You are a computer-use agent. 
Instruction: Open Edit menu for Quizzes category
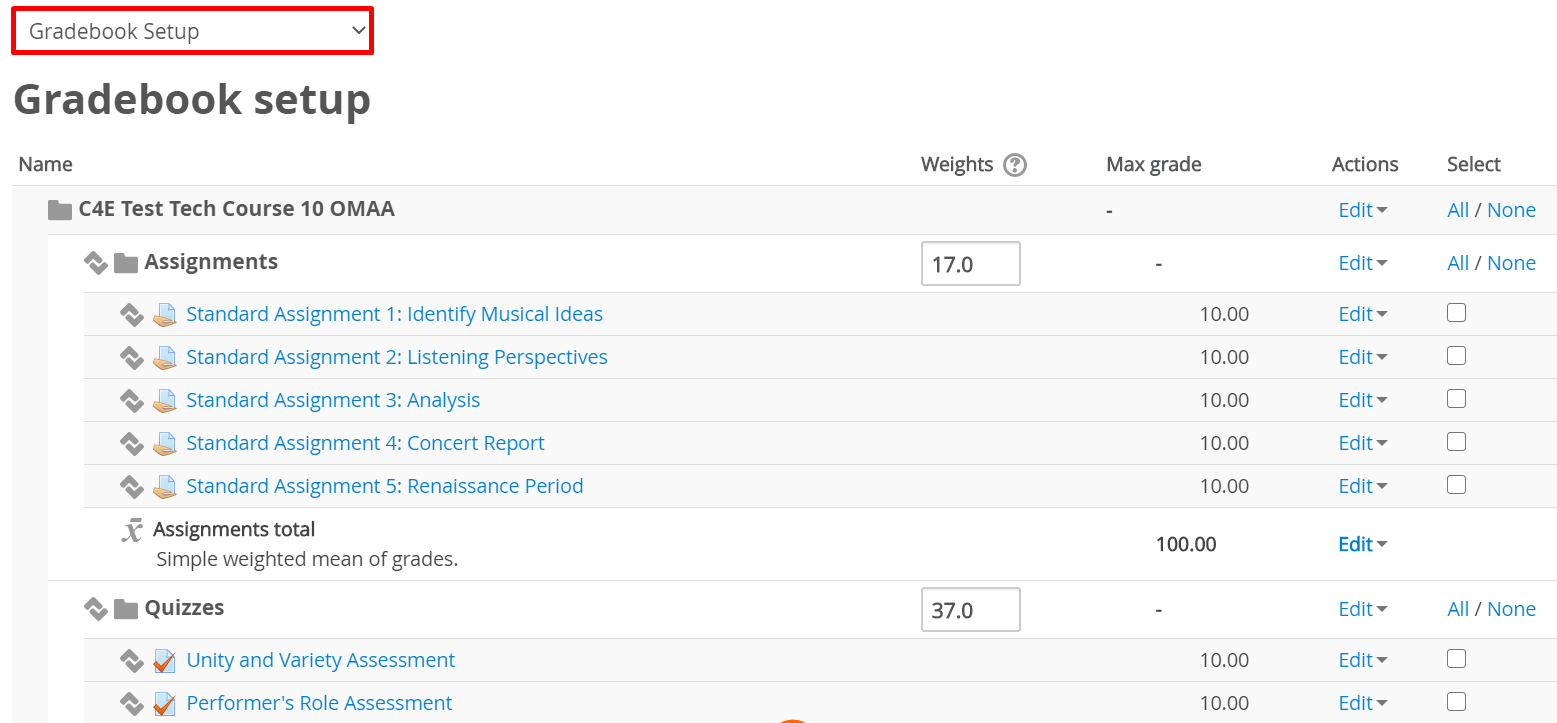pyautogui.click(x=1362, y=609)
